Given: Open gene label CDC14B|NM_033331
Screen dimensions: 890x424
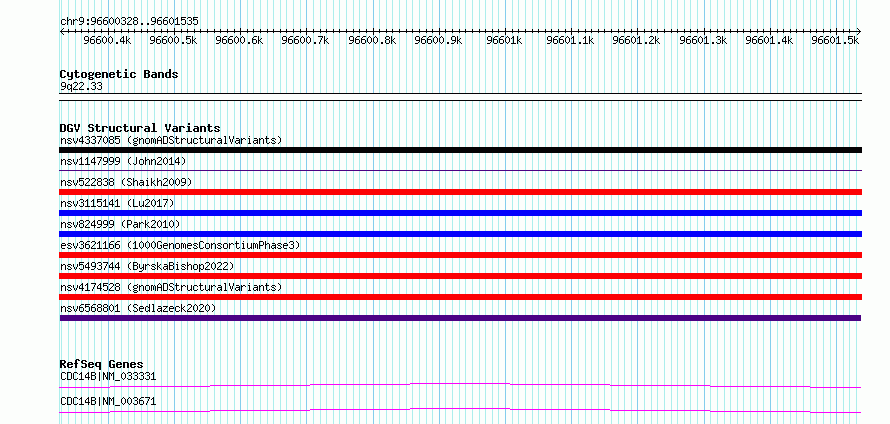Looking at the screenshot, I should (x=108, y=376).
